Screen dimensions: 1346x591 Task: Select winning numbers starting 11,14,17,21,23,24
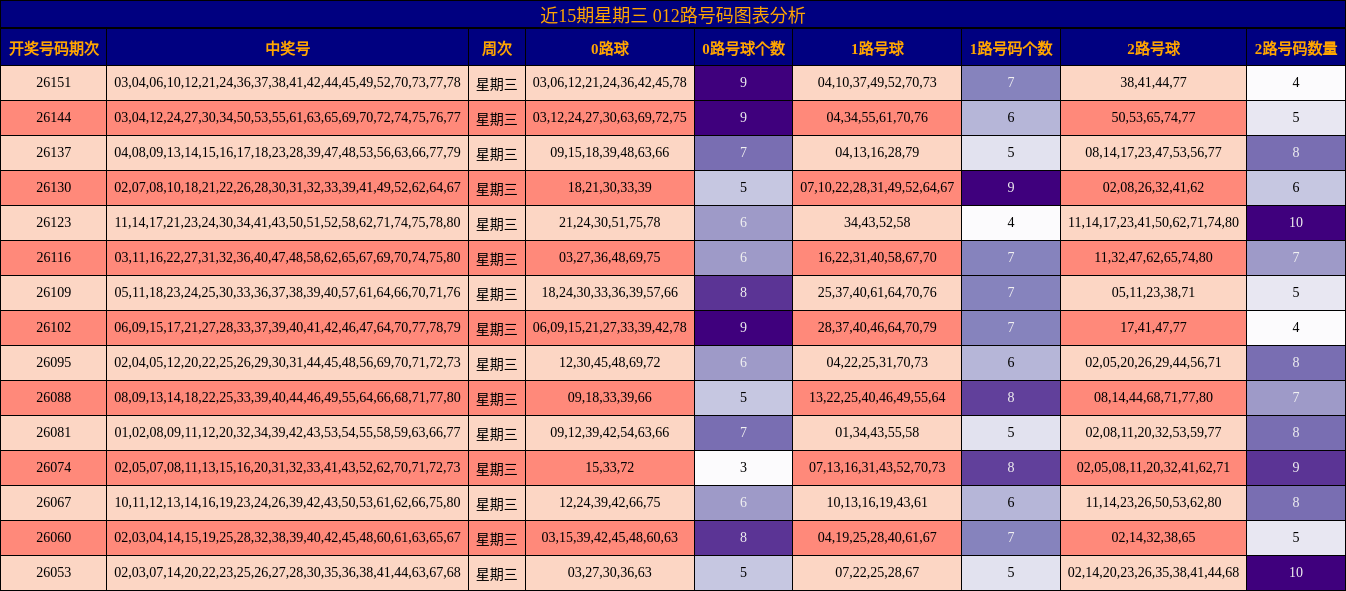tap(287, 223)
